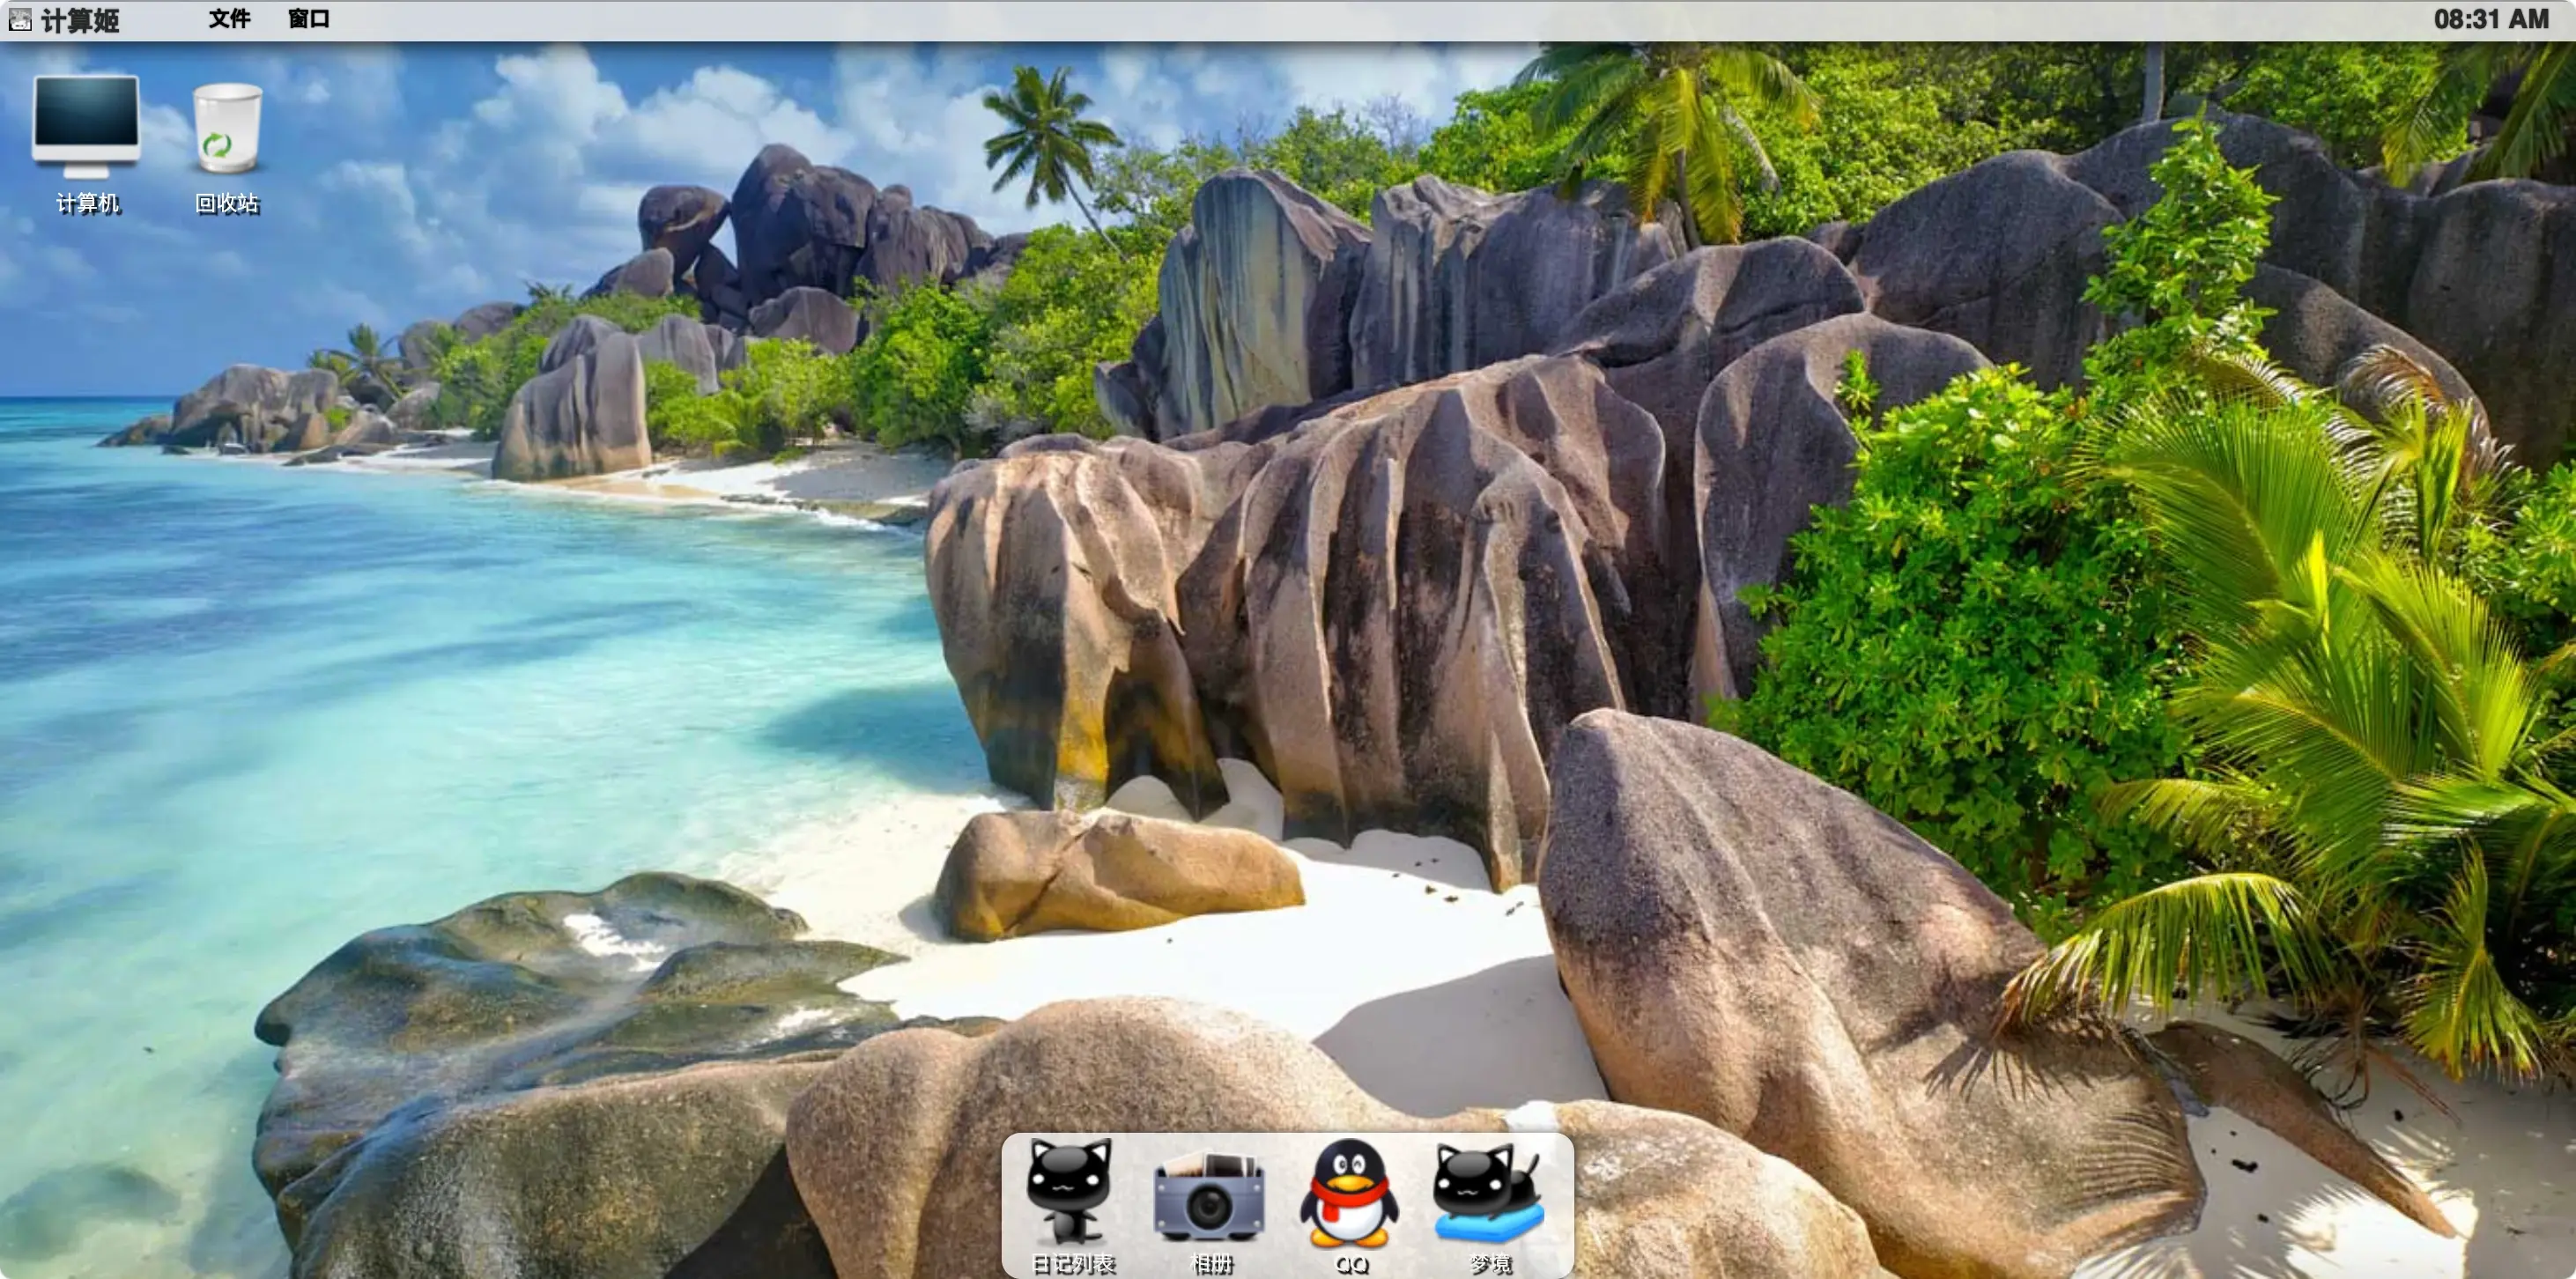Open the 日记列表 black cat dock icon
This screenshot has height=1279, width=2576.
[x=1070, y=1192]
